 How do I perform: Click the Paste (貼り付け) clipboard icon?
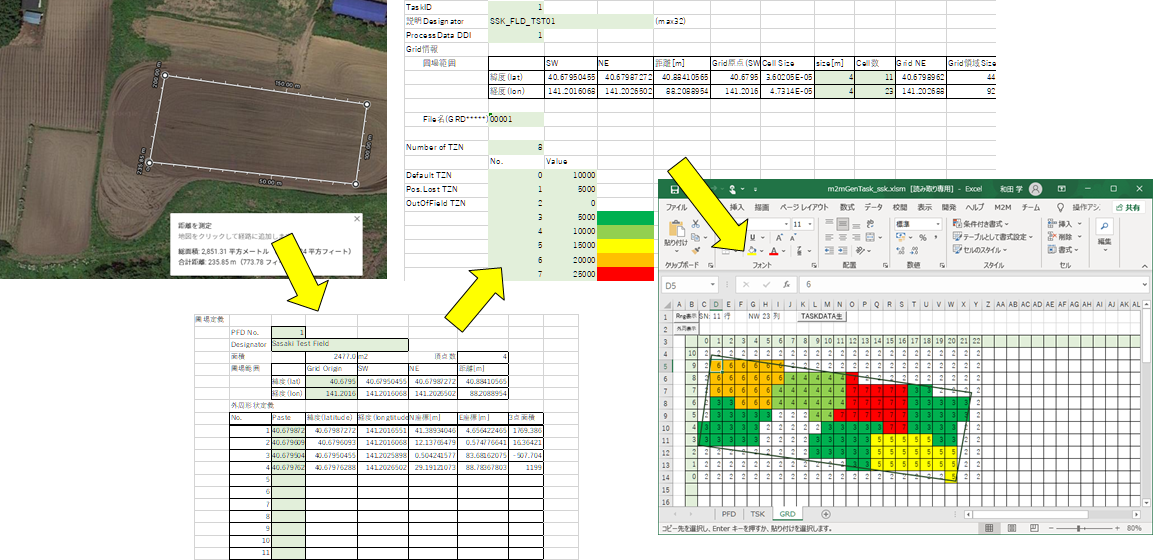coord(676,232)
